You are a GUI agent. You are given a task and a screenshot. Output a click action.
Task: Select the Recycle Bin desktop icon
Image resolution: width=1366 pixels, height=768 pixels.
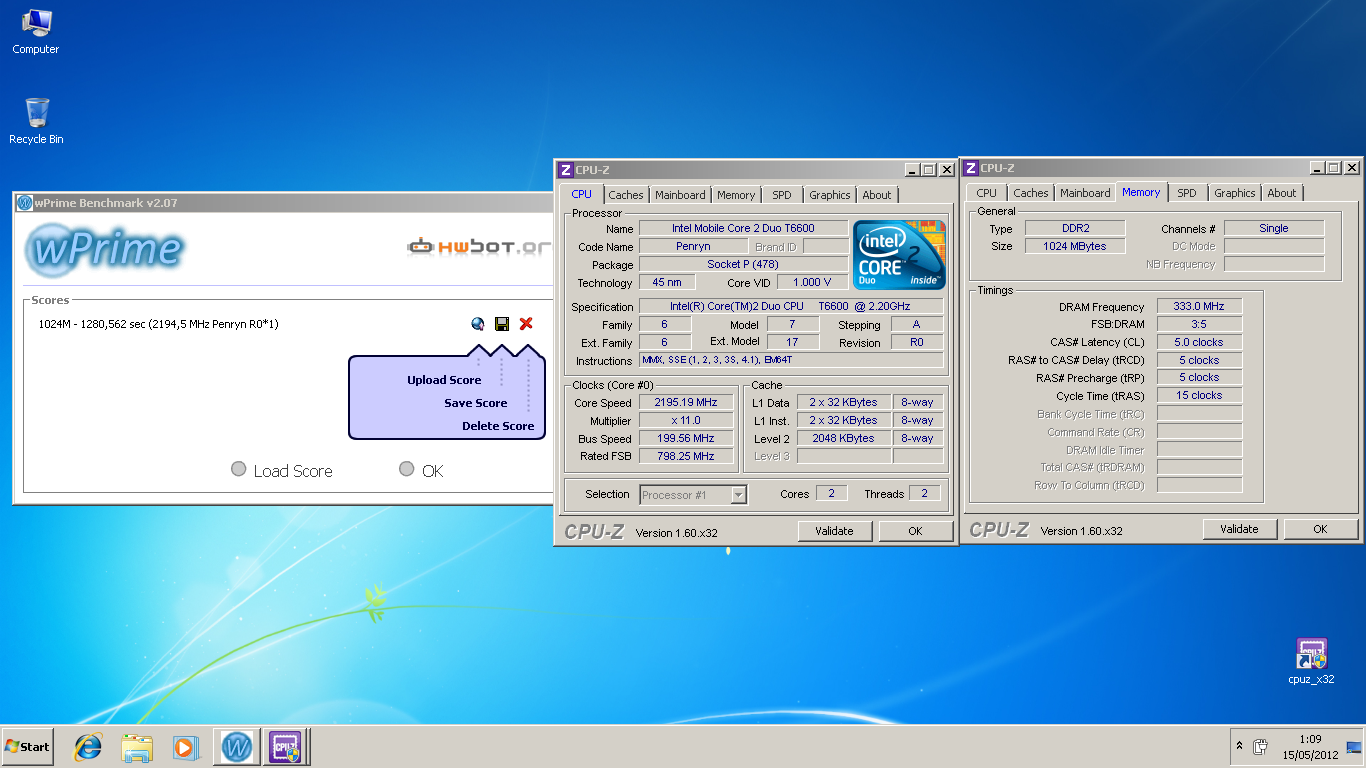tap(36, 121)
